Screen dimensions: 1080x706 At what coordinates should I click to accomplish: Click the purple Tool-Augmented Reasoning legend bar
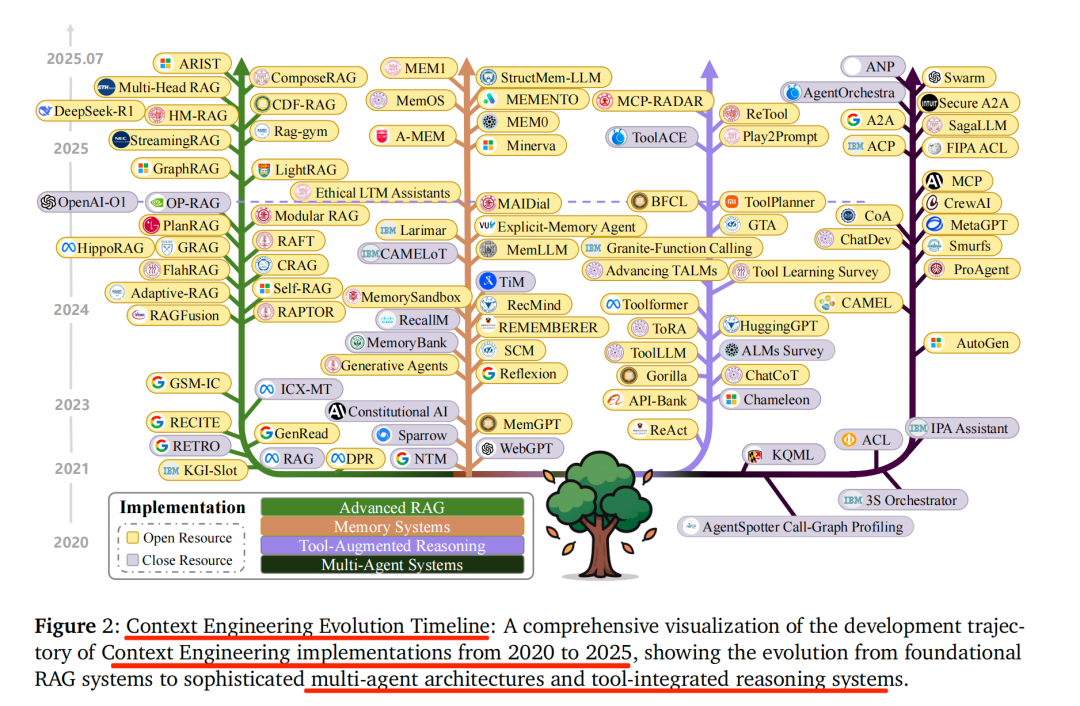(392, 546)
